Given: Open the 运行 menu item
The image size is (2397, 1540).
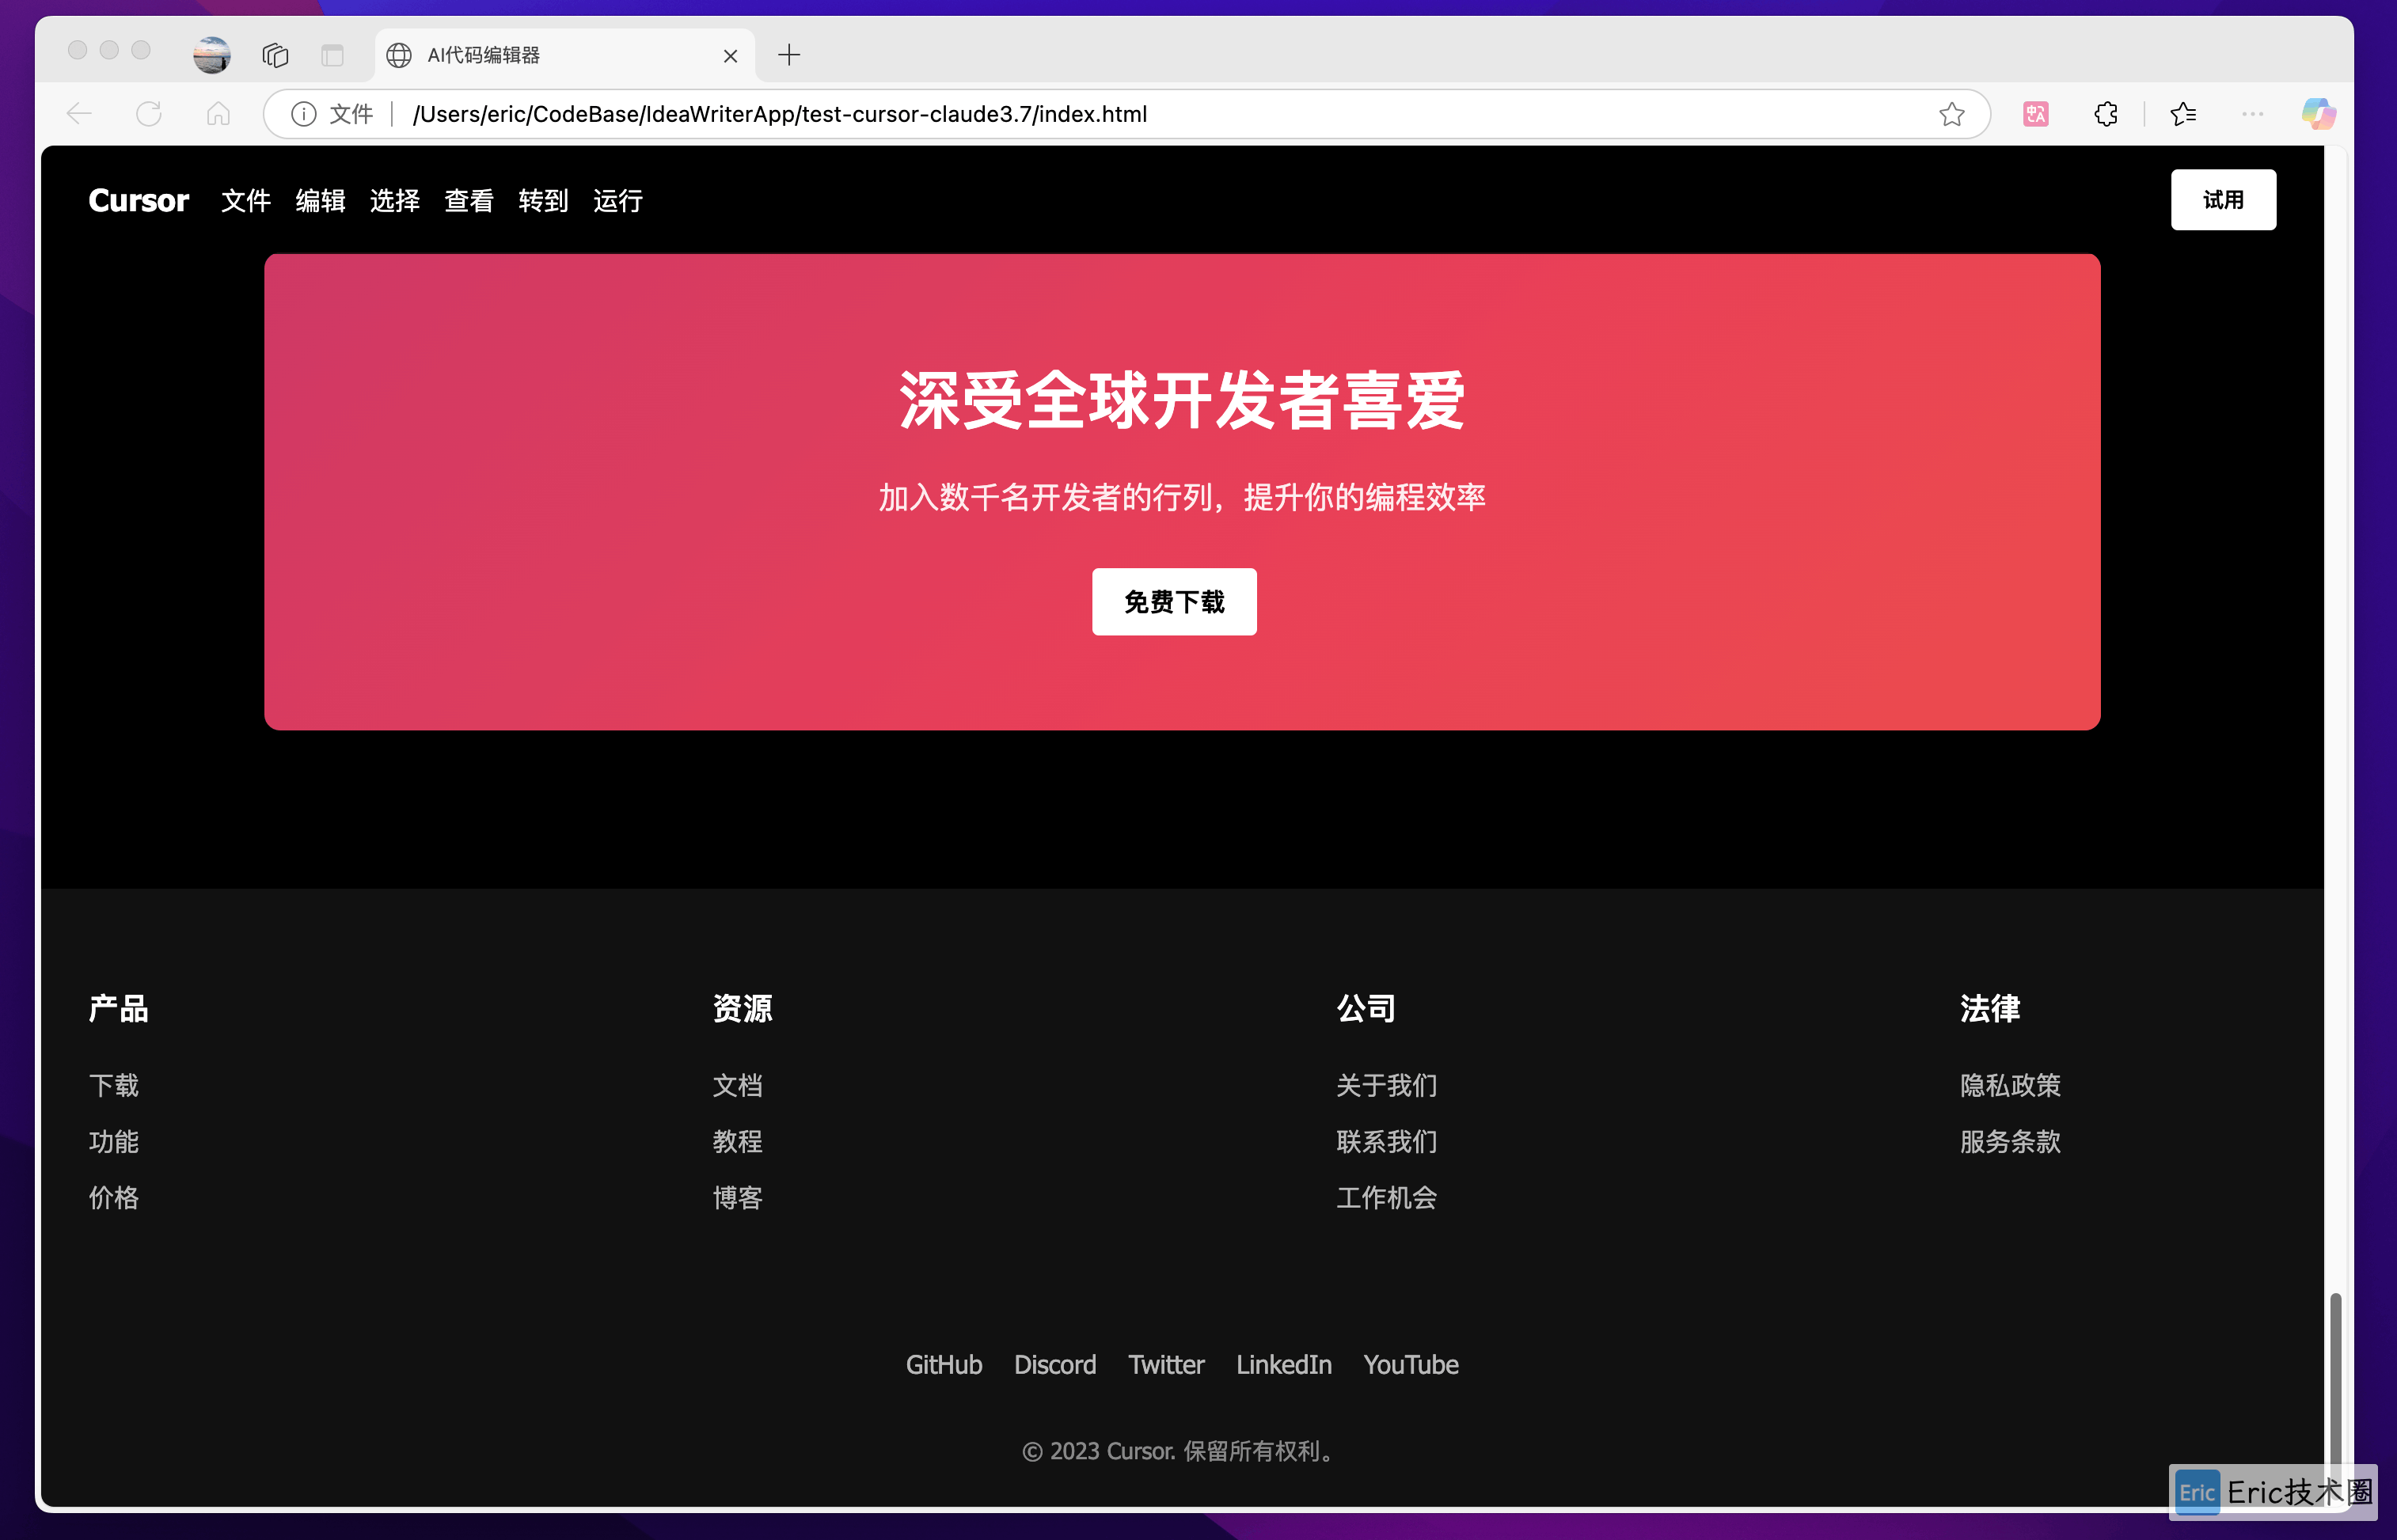Looking at the screenshot, I should [x=618, y=201].
